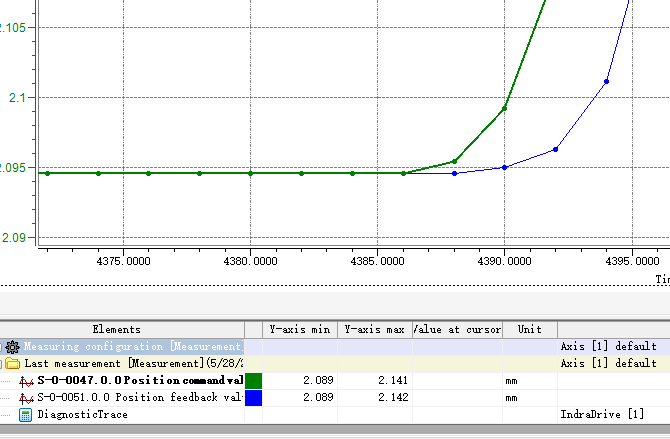Click the Elements column header
The width and height of the screenshot is (670, 439).
tap(117, 329)
